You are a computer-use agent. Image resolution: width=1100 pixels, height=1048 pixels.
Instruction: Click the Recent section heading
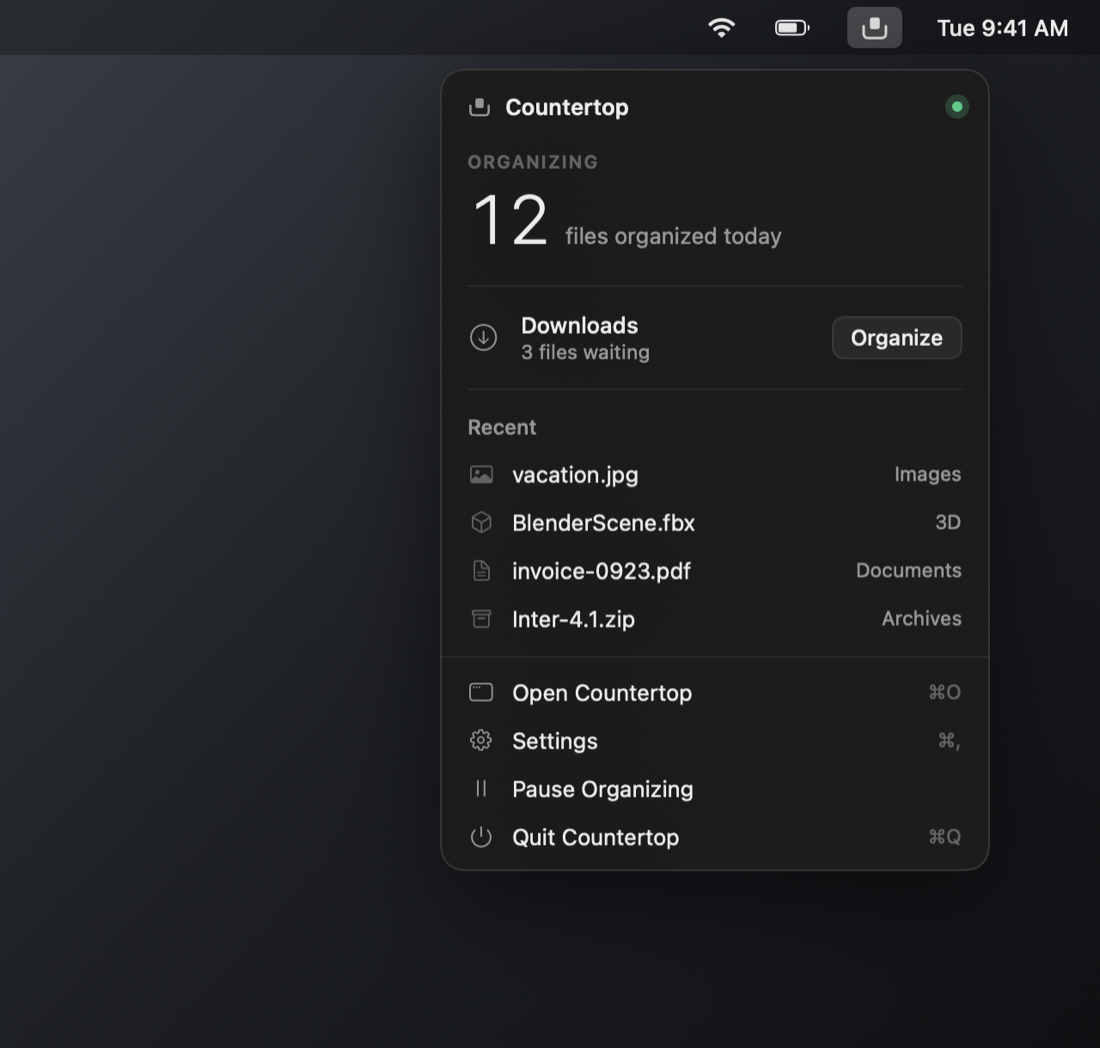(x=502, y=427)
